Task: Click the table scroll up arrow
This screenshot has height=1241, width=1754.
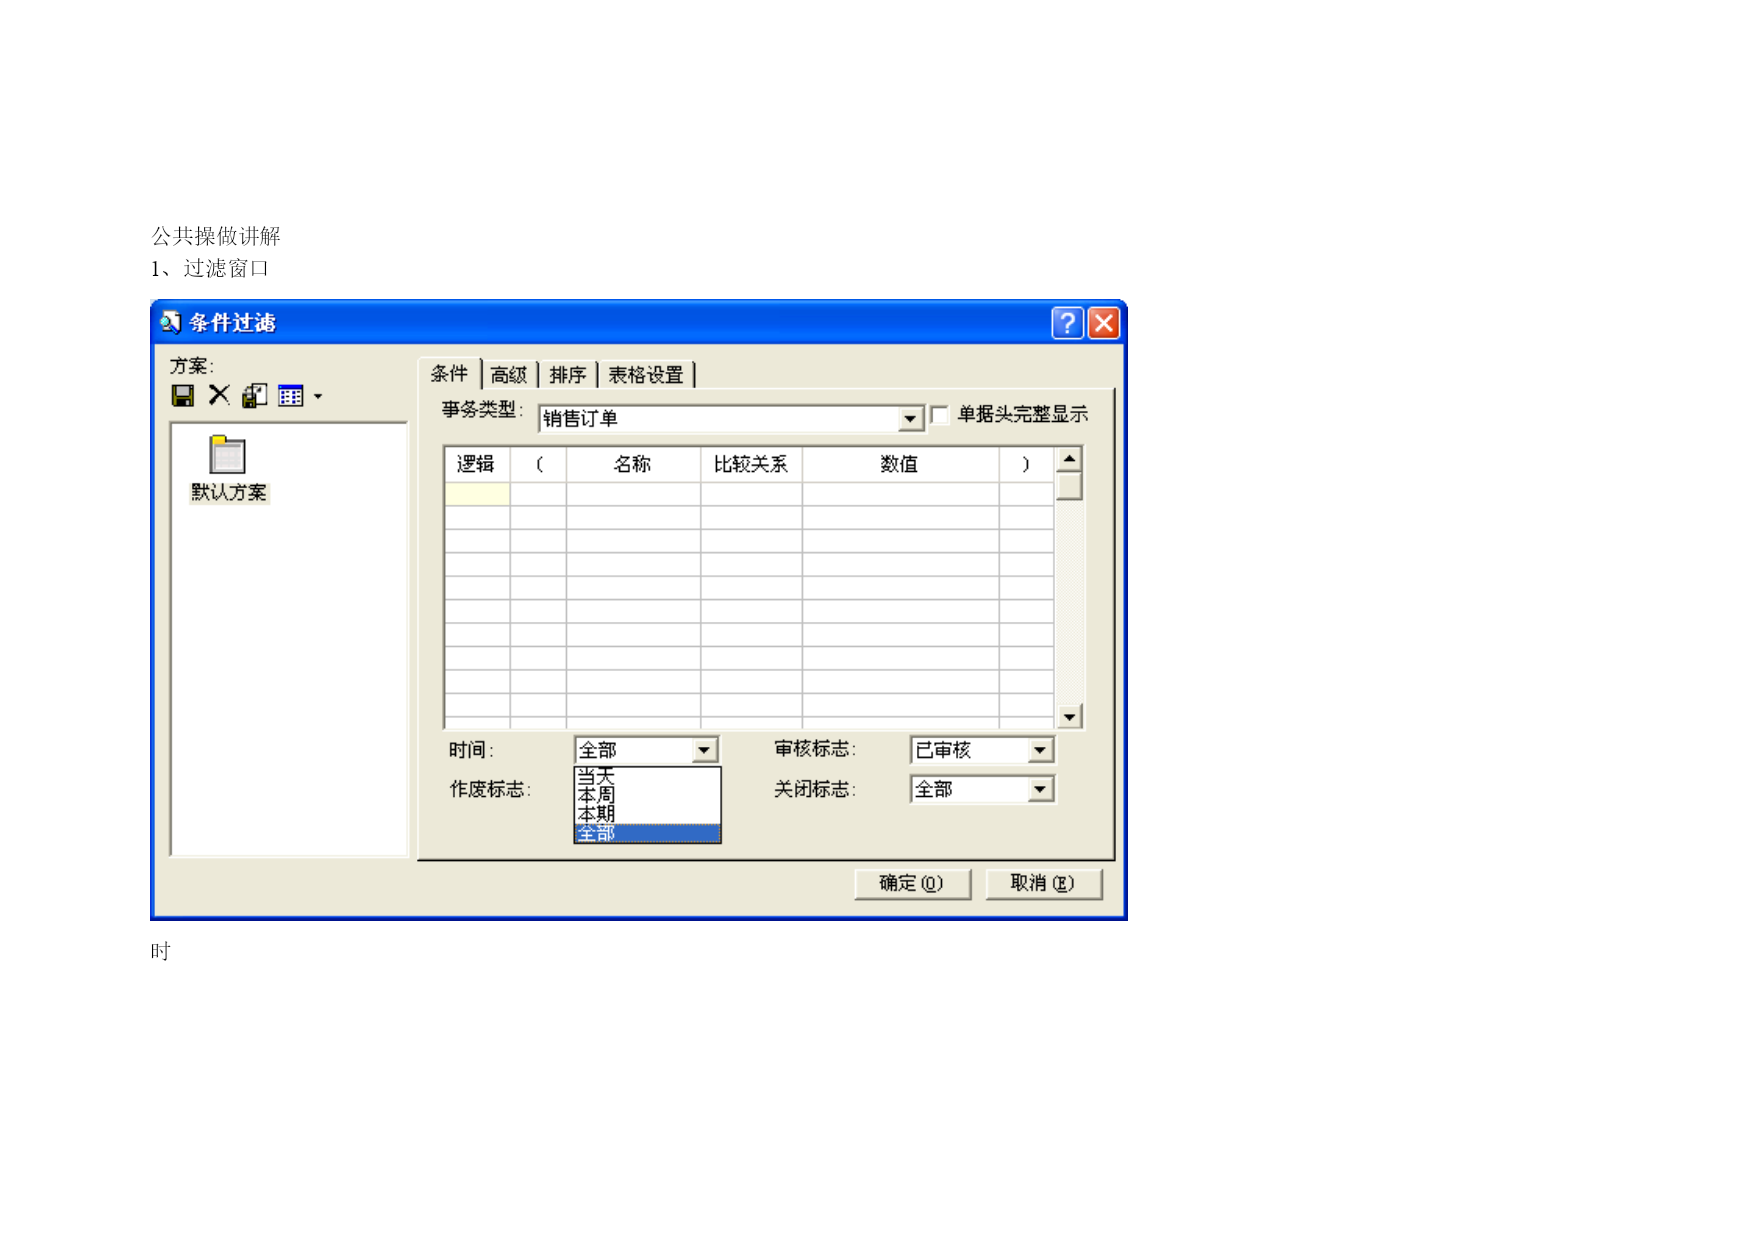Action: pyautogui.click(x=1069, y=459)
